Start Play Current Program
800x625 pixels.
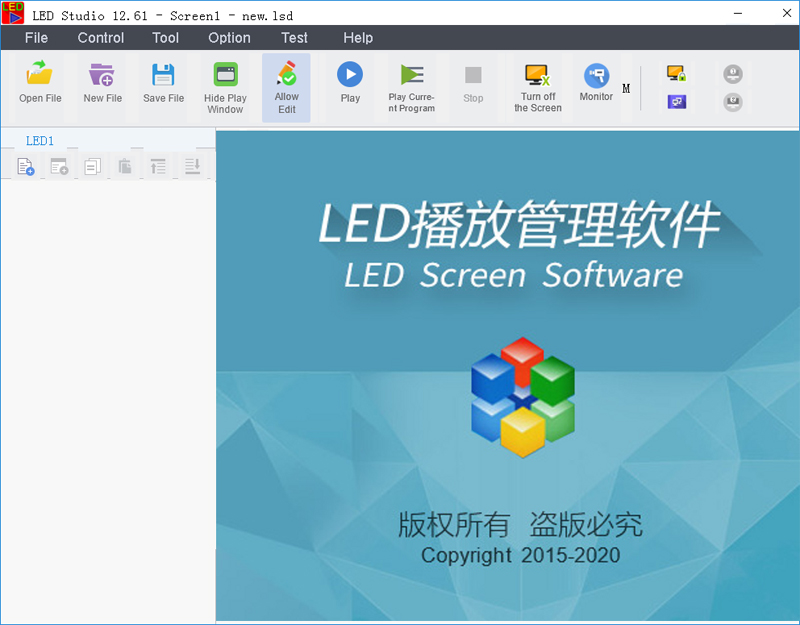pos(414,85)
